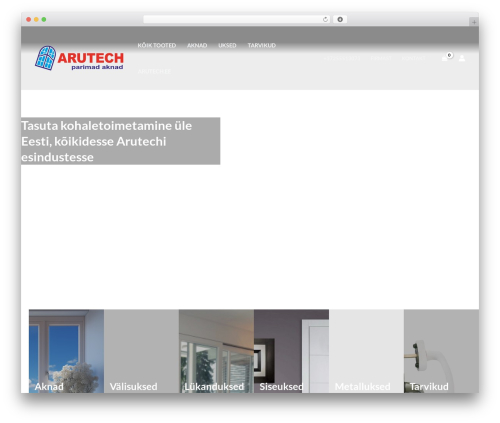
Task: Reload the page via browser refresh icon
Action: tap(325, 19)
